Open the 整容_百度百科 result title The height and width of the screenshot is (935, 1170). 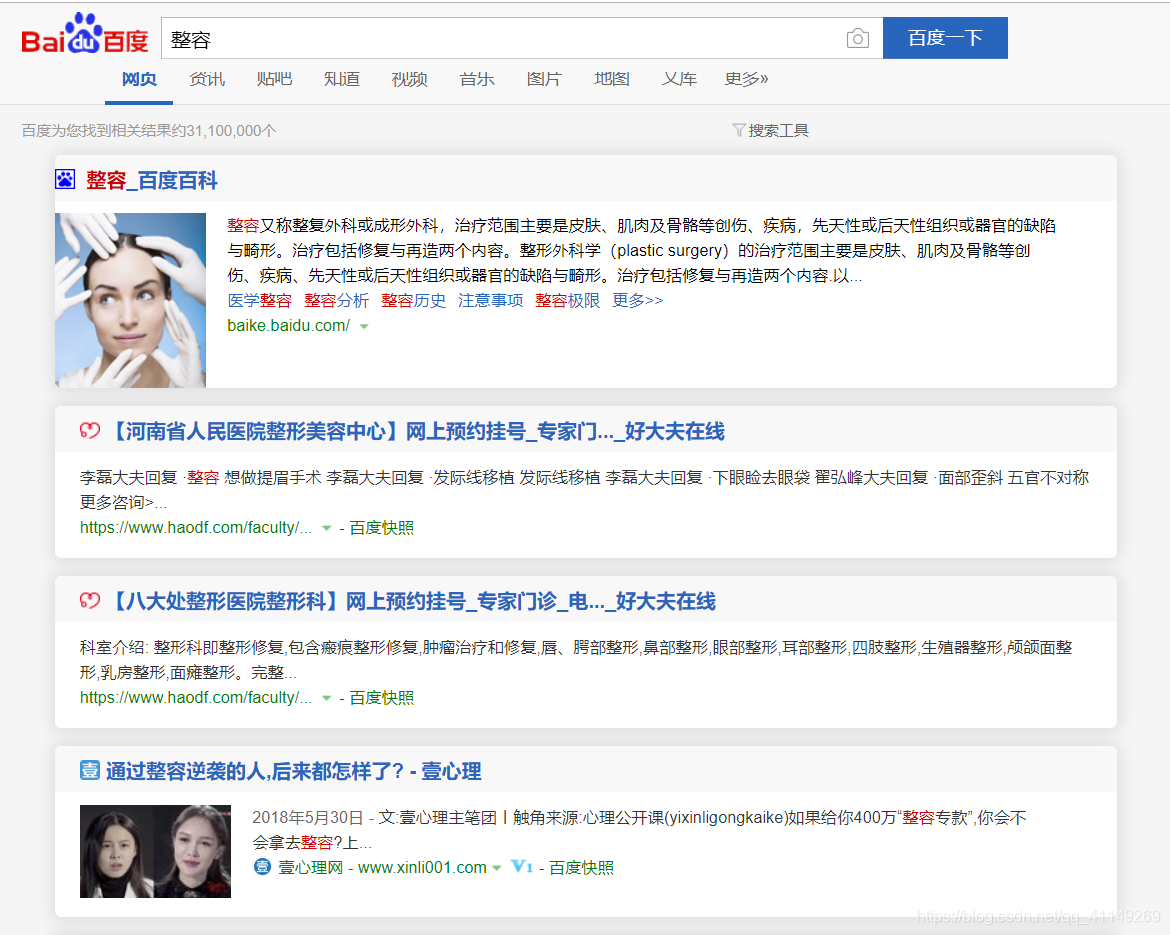click(x=151, y=180)
